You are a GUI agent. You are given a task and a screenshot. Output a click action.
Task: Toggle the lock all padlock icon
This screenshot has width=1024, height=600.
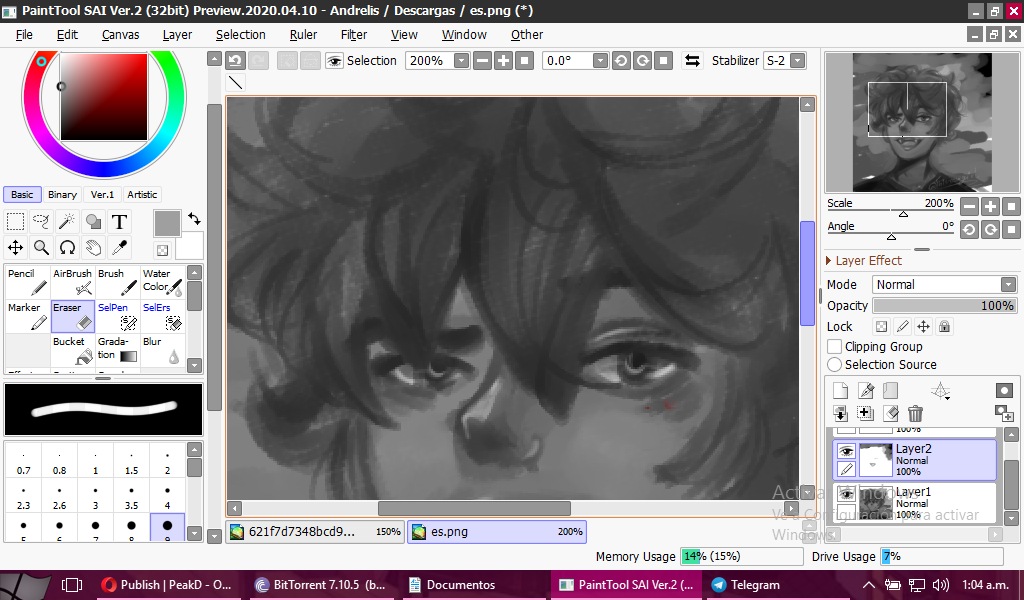tap(944, 326)
